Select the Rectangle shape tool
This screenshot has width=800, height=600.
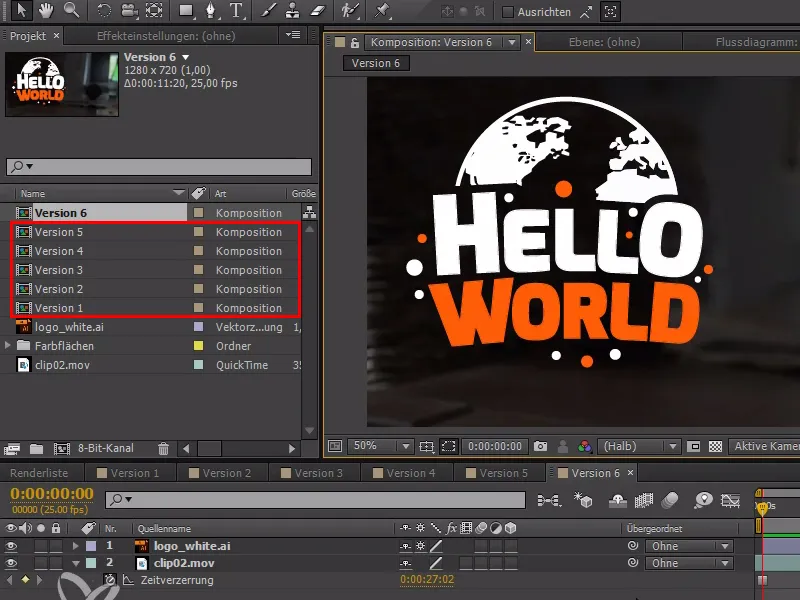tap(186, 11)
